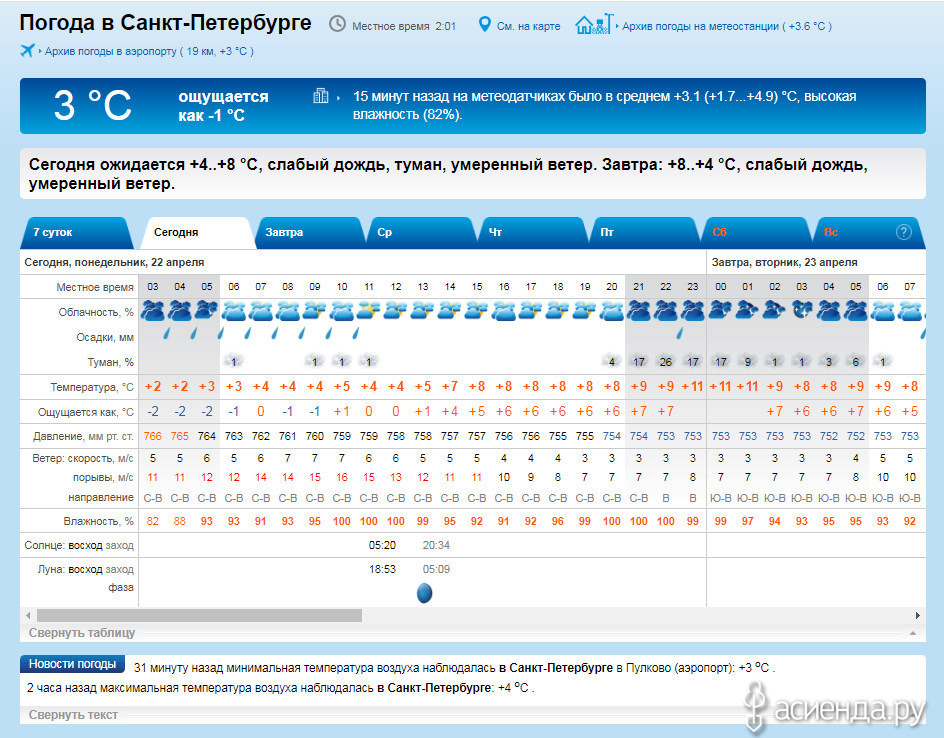Click the airplane airport archive icon
This screenshot has height=738, width=944.
[27, 50]
